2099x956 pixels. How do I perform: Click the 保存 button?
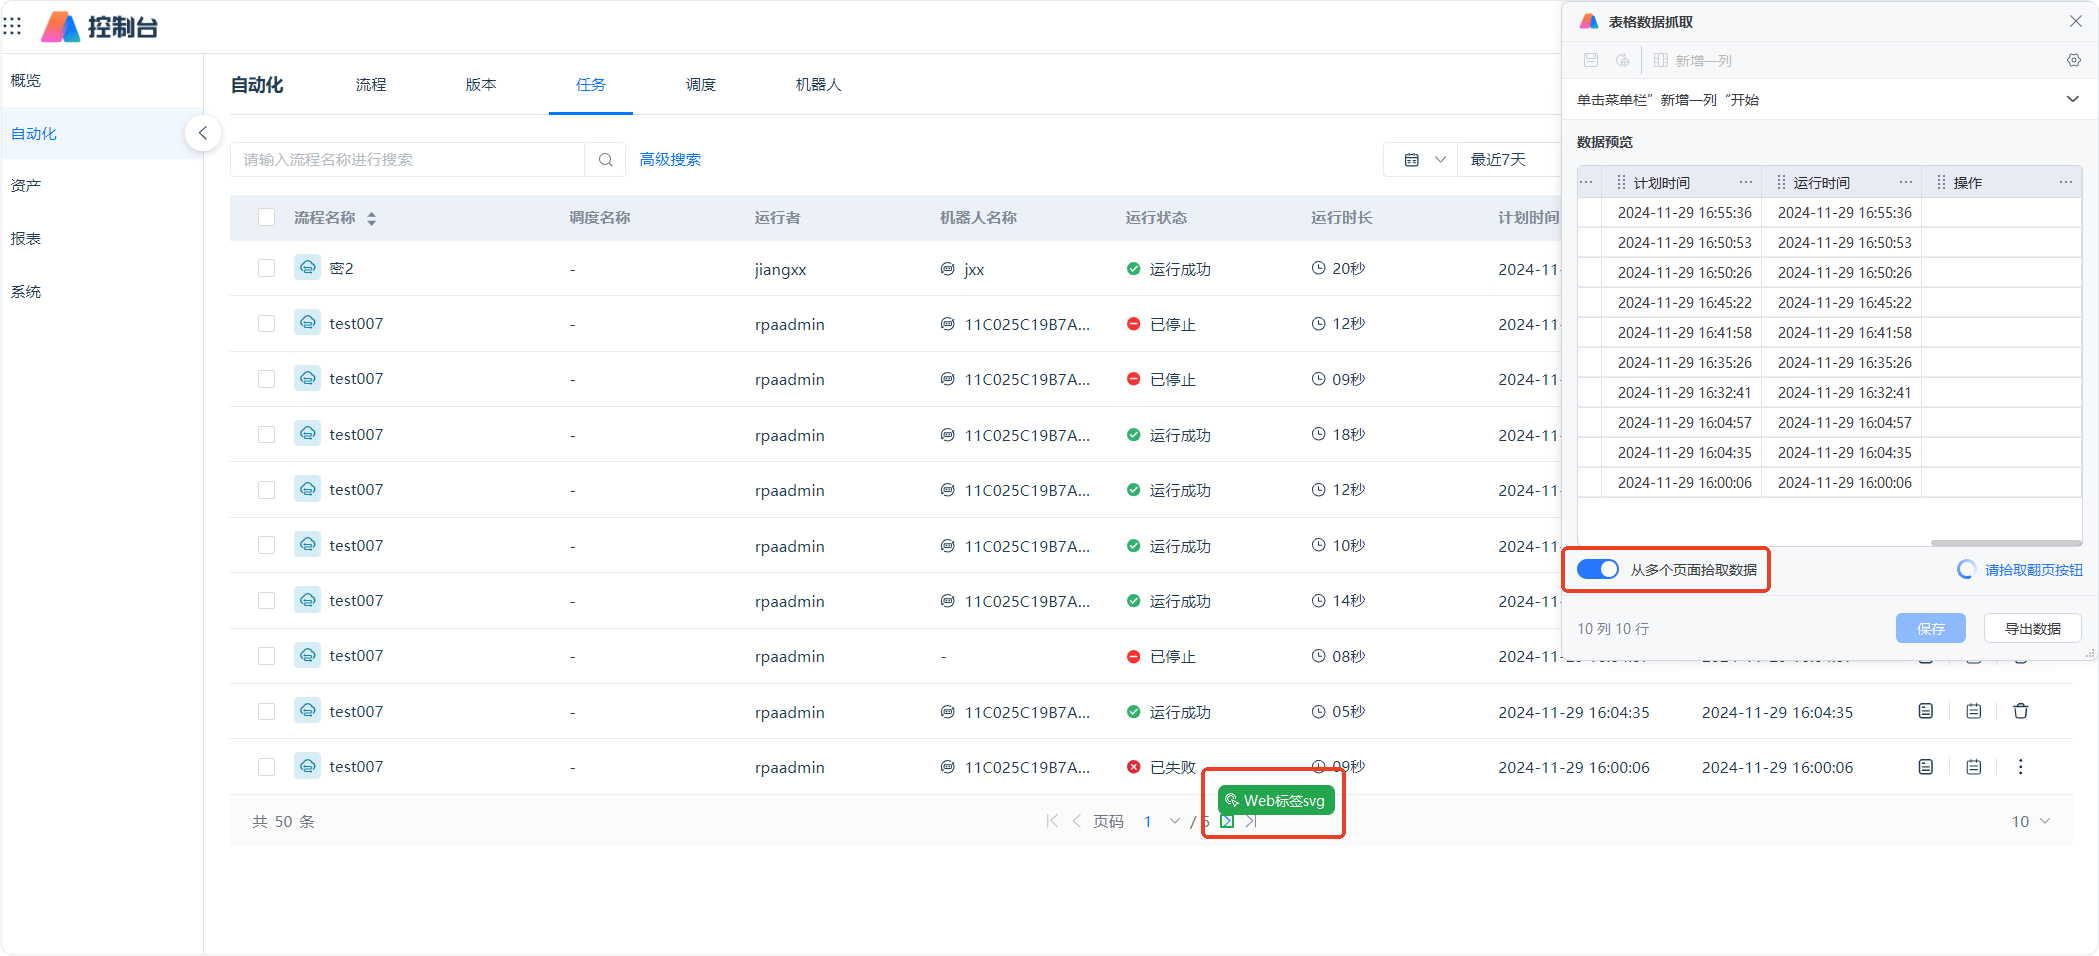[1931, 629]
